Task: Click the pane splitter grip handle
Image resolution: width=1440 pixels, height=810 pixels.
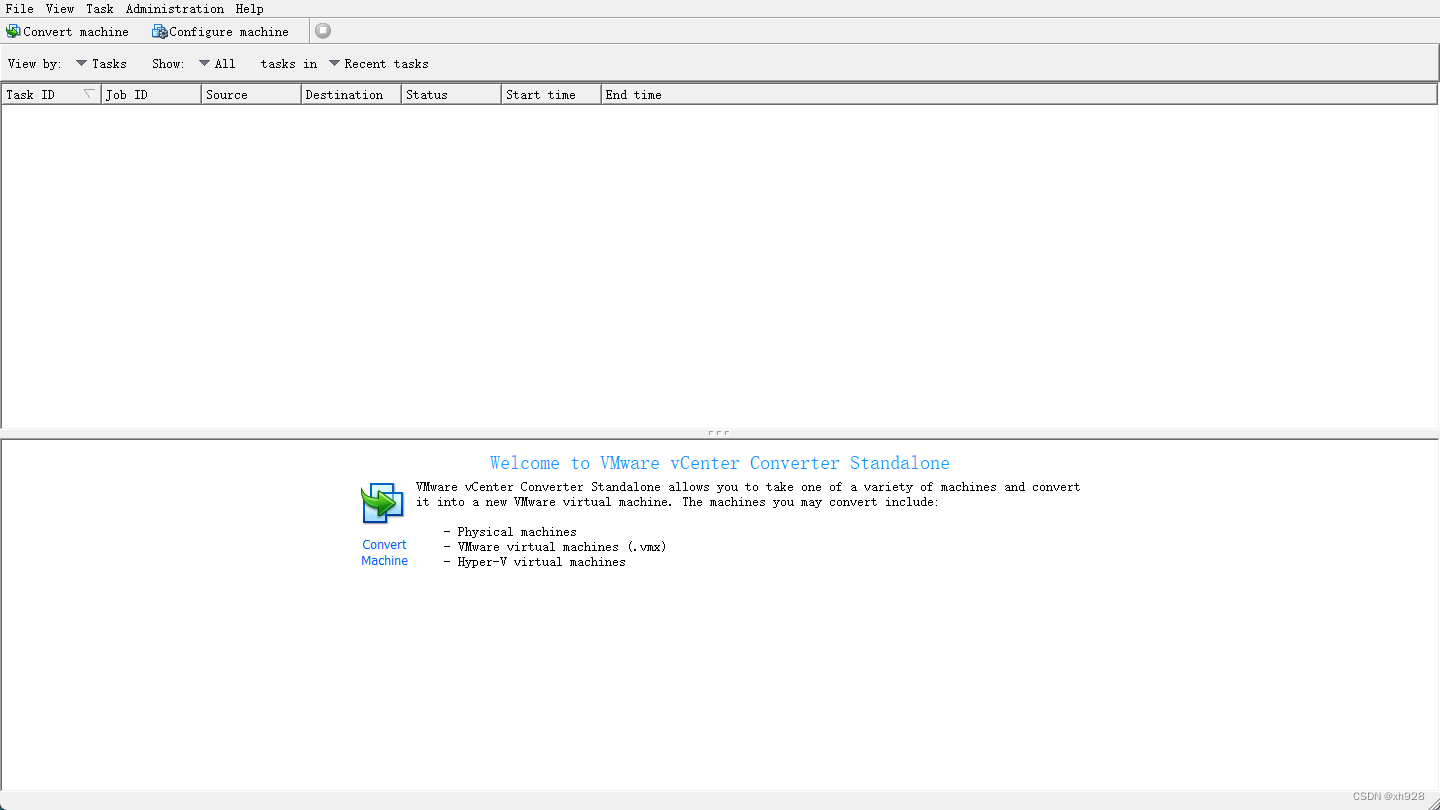Action: [718, 433]
